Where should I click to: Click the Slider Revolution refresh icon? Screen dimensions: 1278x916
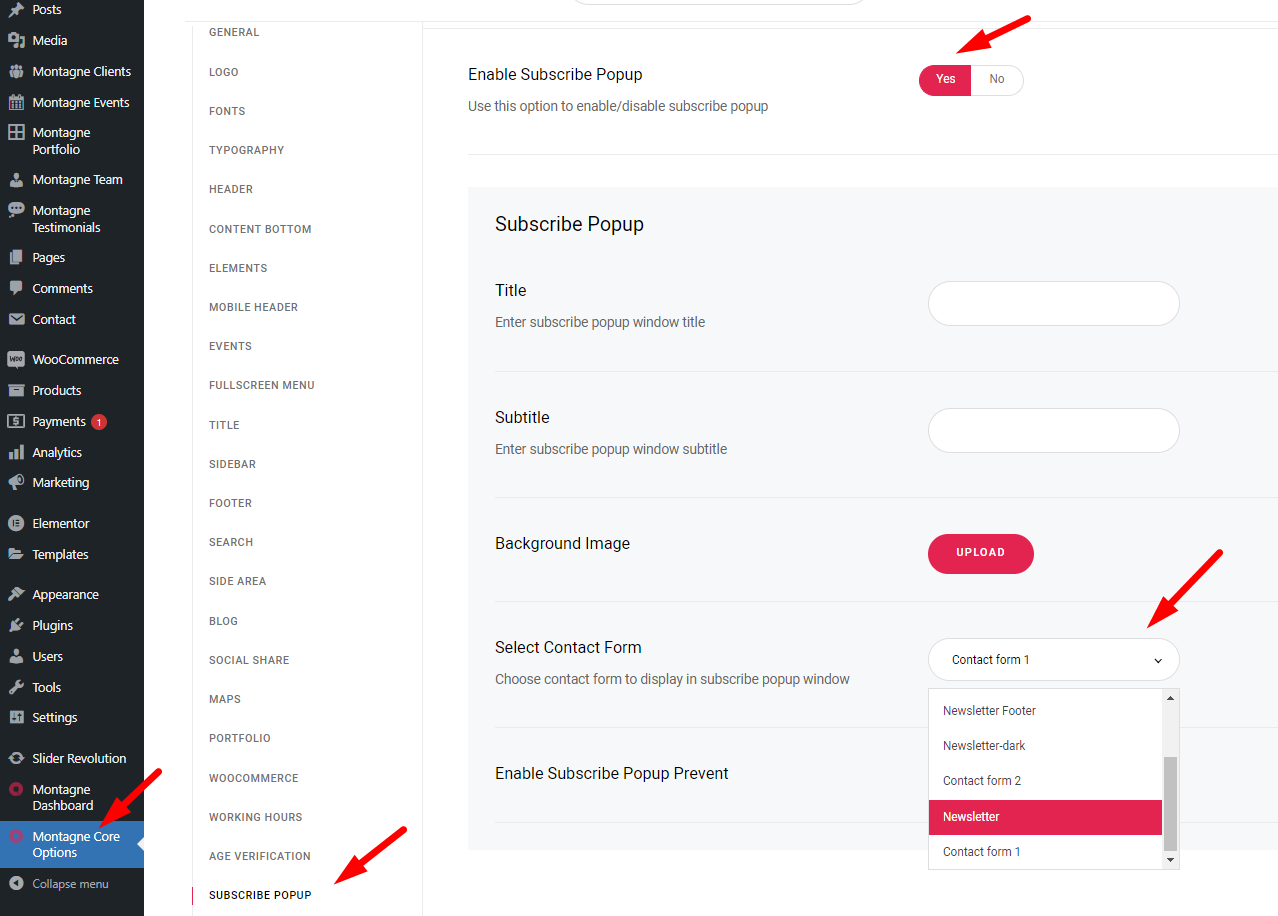(x=16, y=758)
